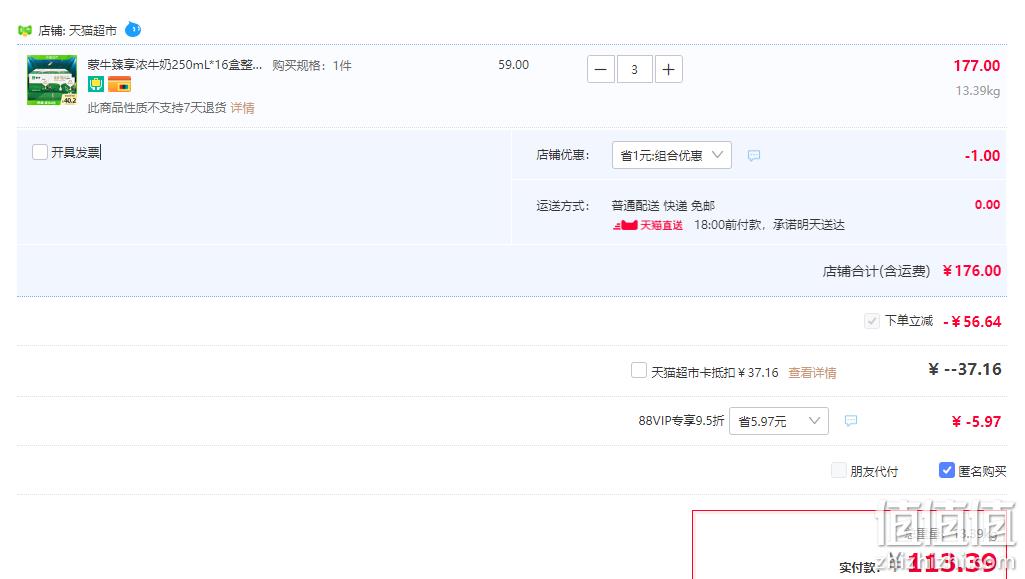1025x579 pixels.
Task: Click the 177.00 item total price
Action: (977, 66)
